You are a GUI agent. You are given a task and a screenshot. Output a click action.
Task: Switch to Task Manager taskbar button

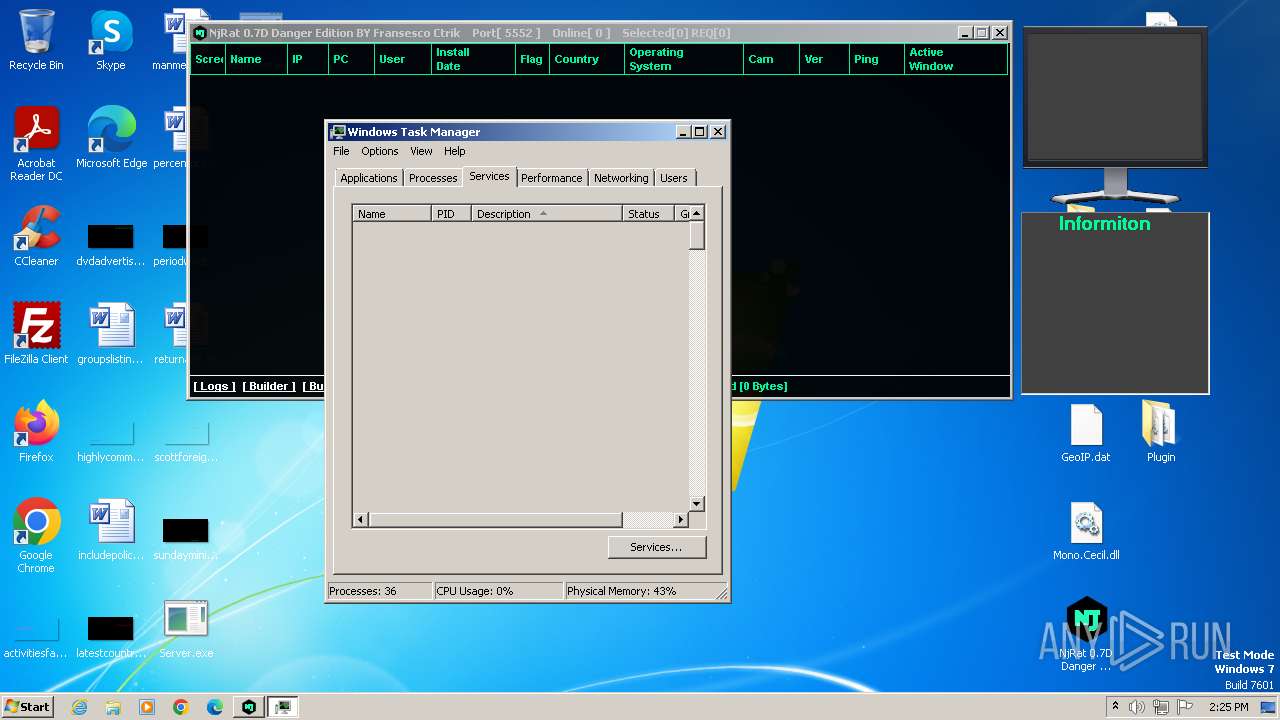(283, 707)
